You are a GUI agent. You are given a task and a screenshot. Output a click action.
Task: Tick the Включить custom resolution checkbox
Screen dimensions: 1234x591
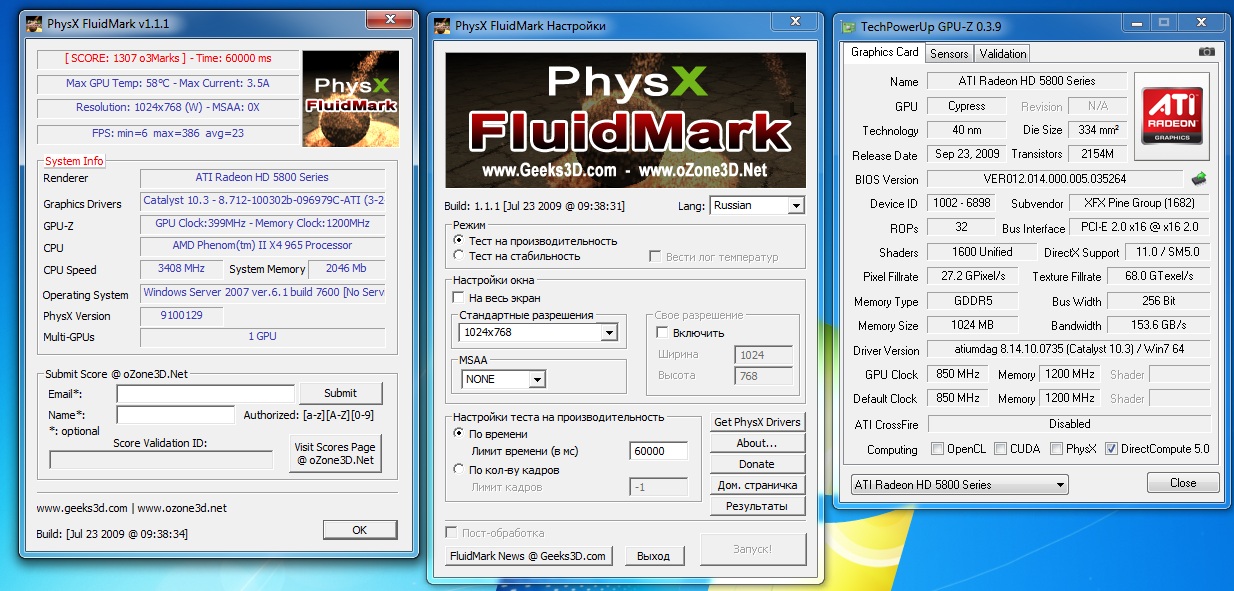pyautogui.click(x=662, y=333)
